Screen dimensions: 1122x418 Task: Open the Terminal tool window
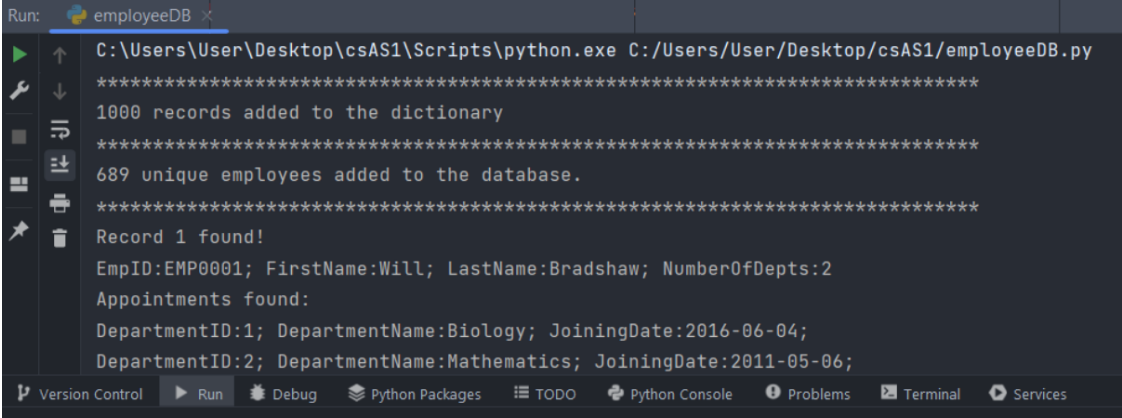920,394
